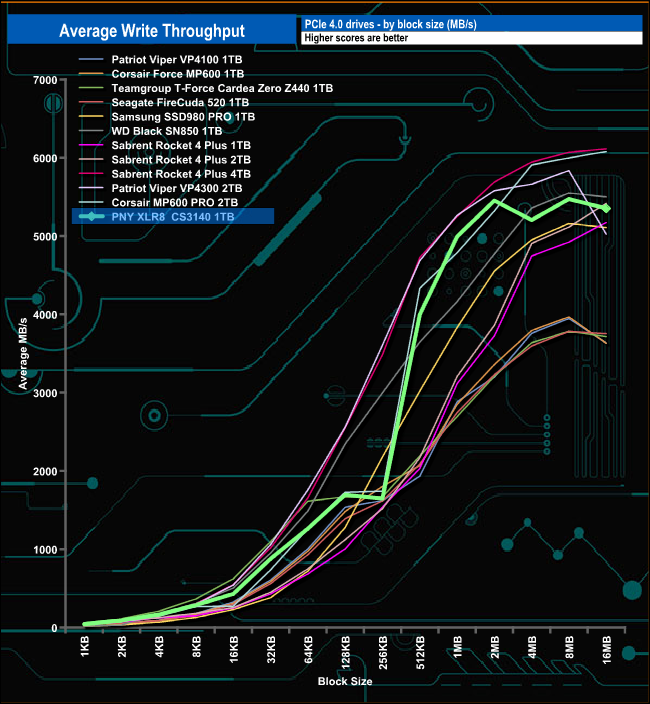Click the 'Average Write Throughput' title
Screen dimensions: 650x704
152,31
